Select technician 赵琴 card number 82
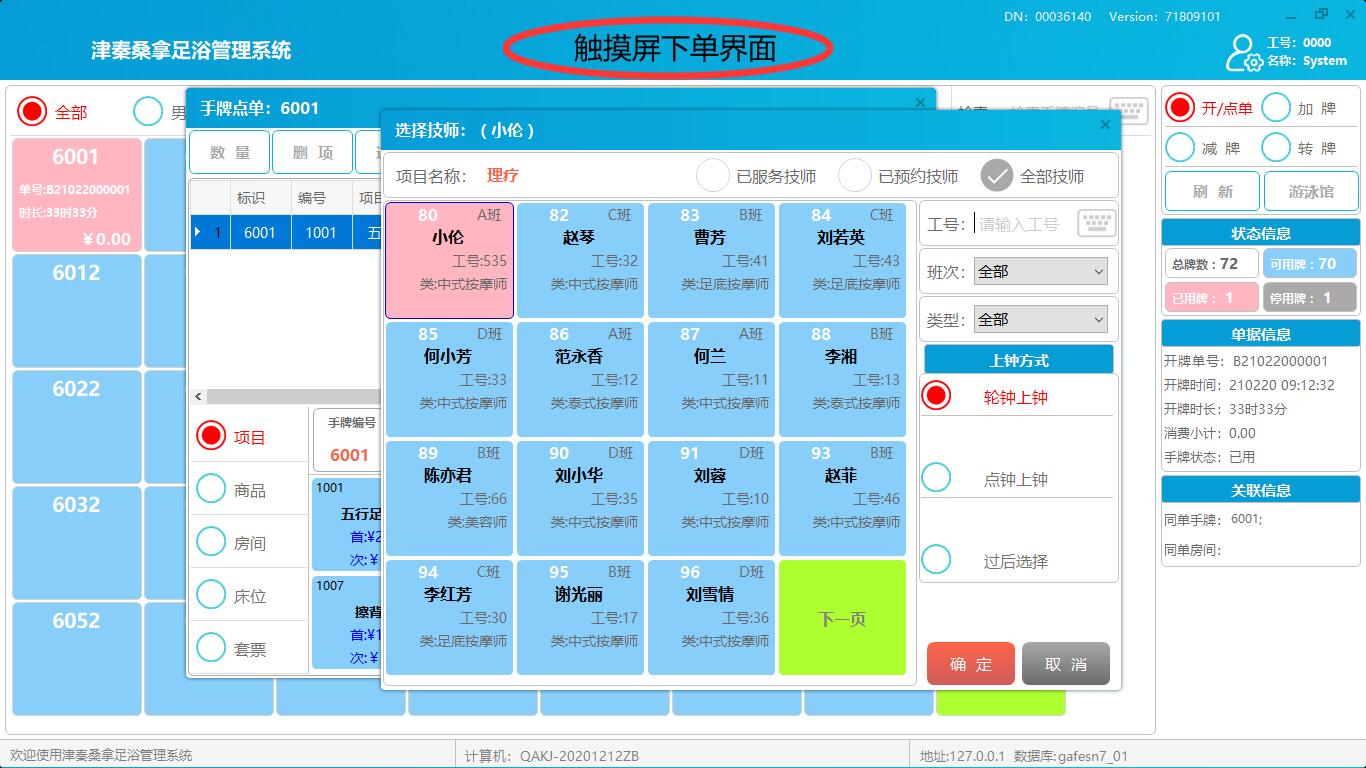 (x=580, y=259)
